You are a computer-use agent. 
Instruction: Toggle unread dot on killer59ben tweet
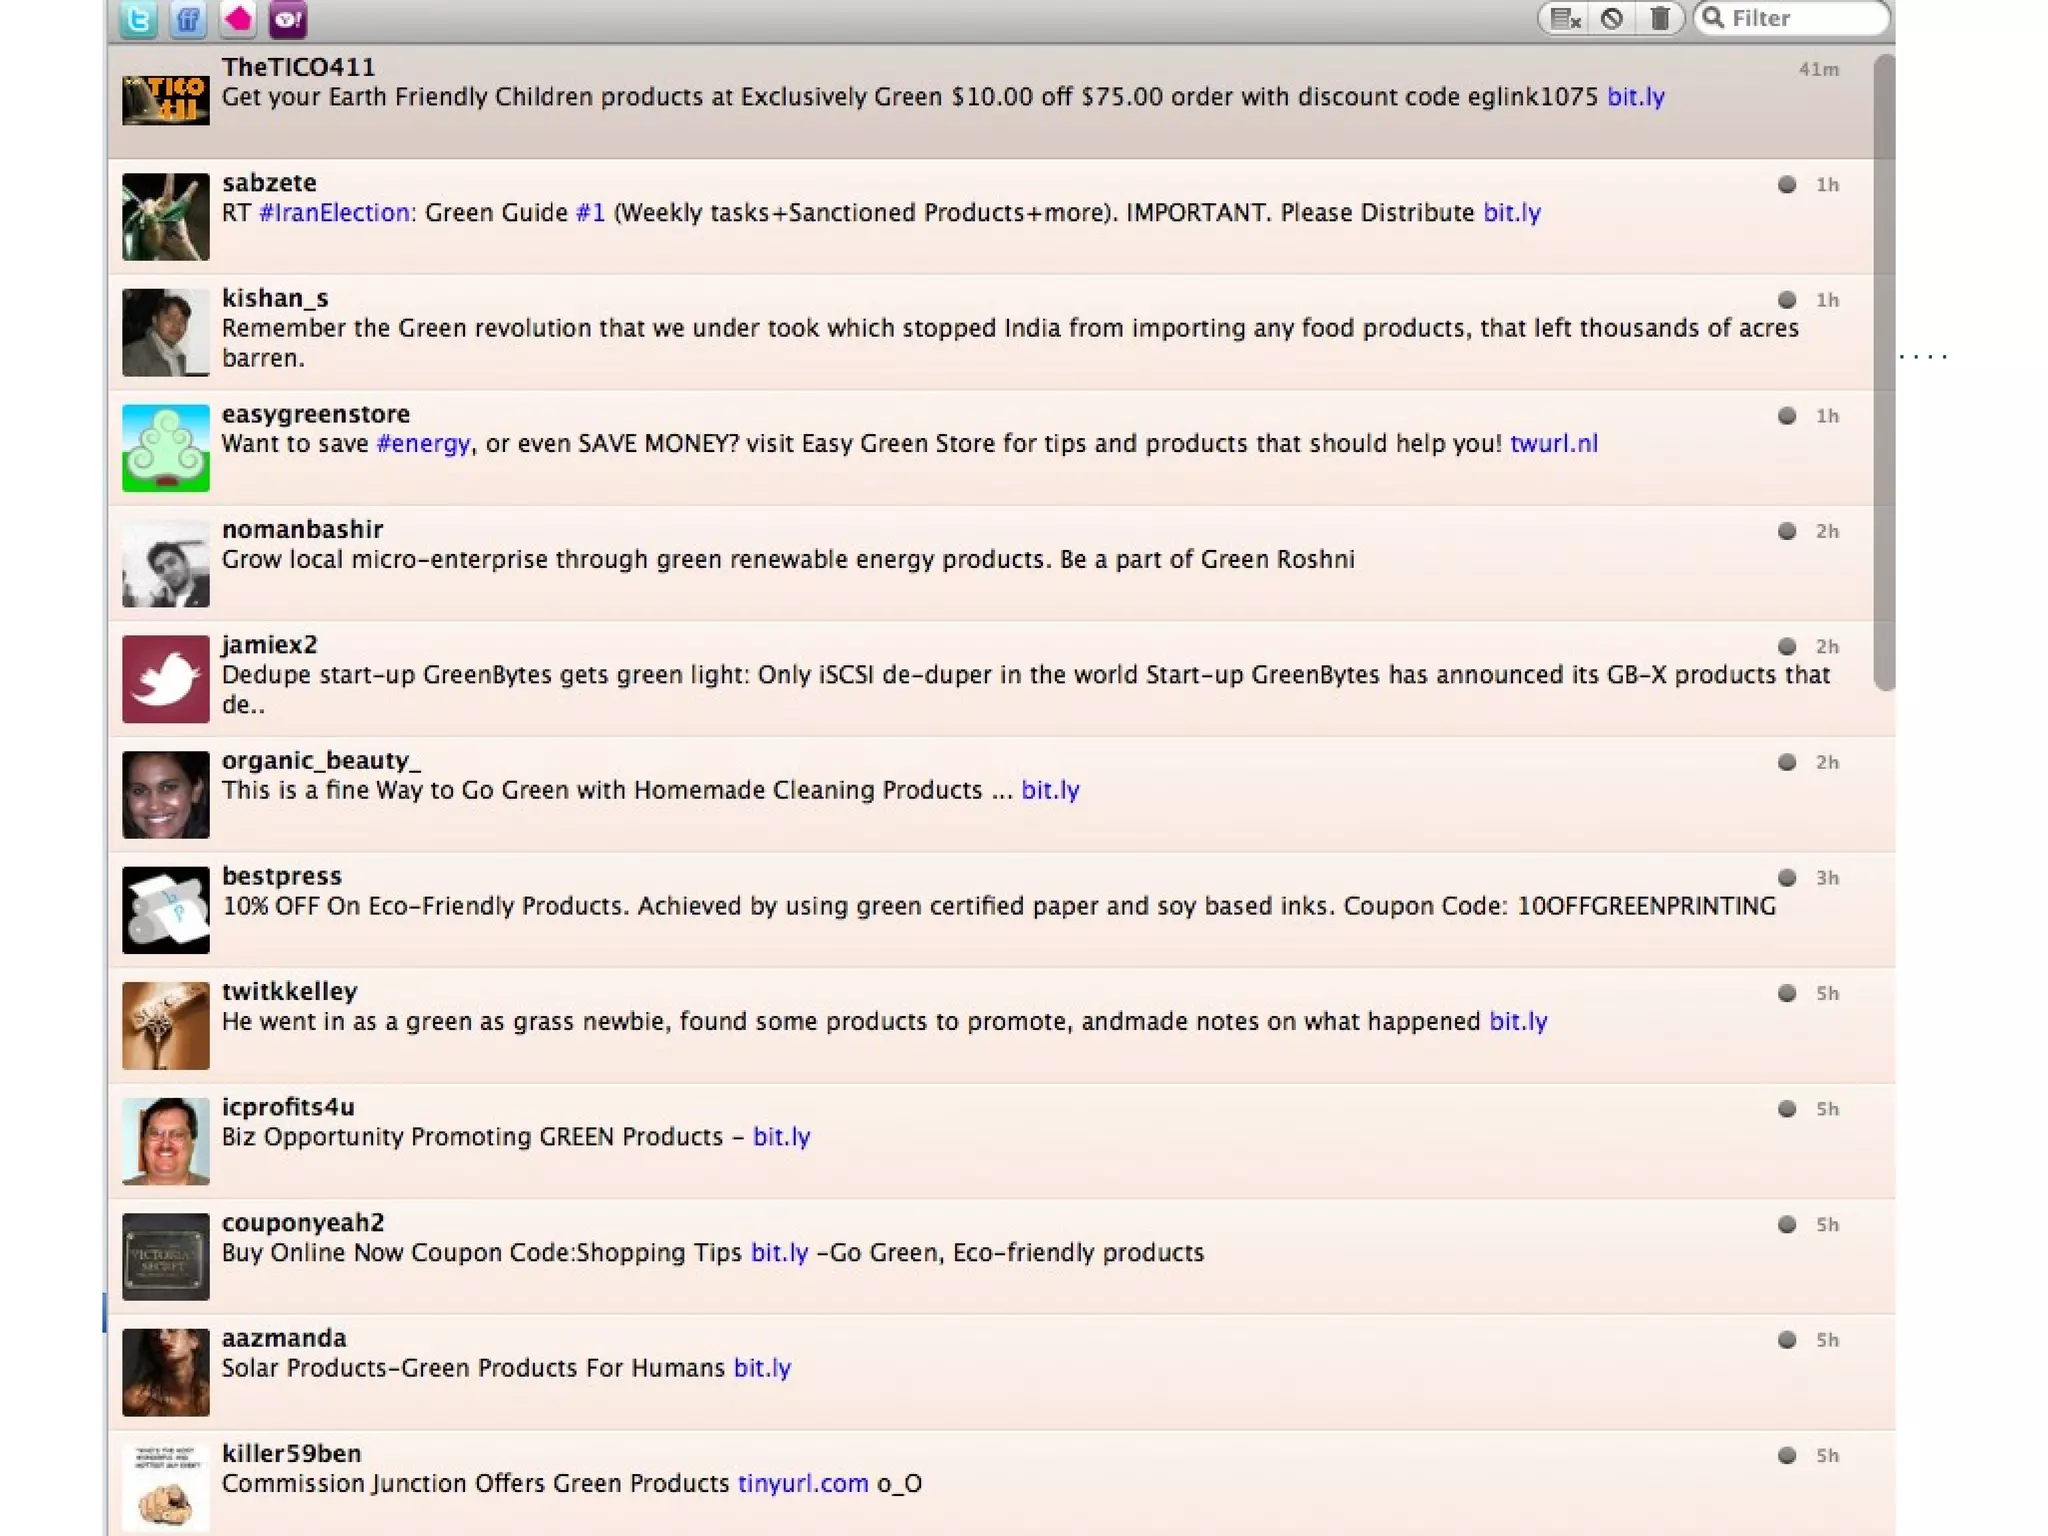point(1786,1455)
